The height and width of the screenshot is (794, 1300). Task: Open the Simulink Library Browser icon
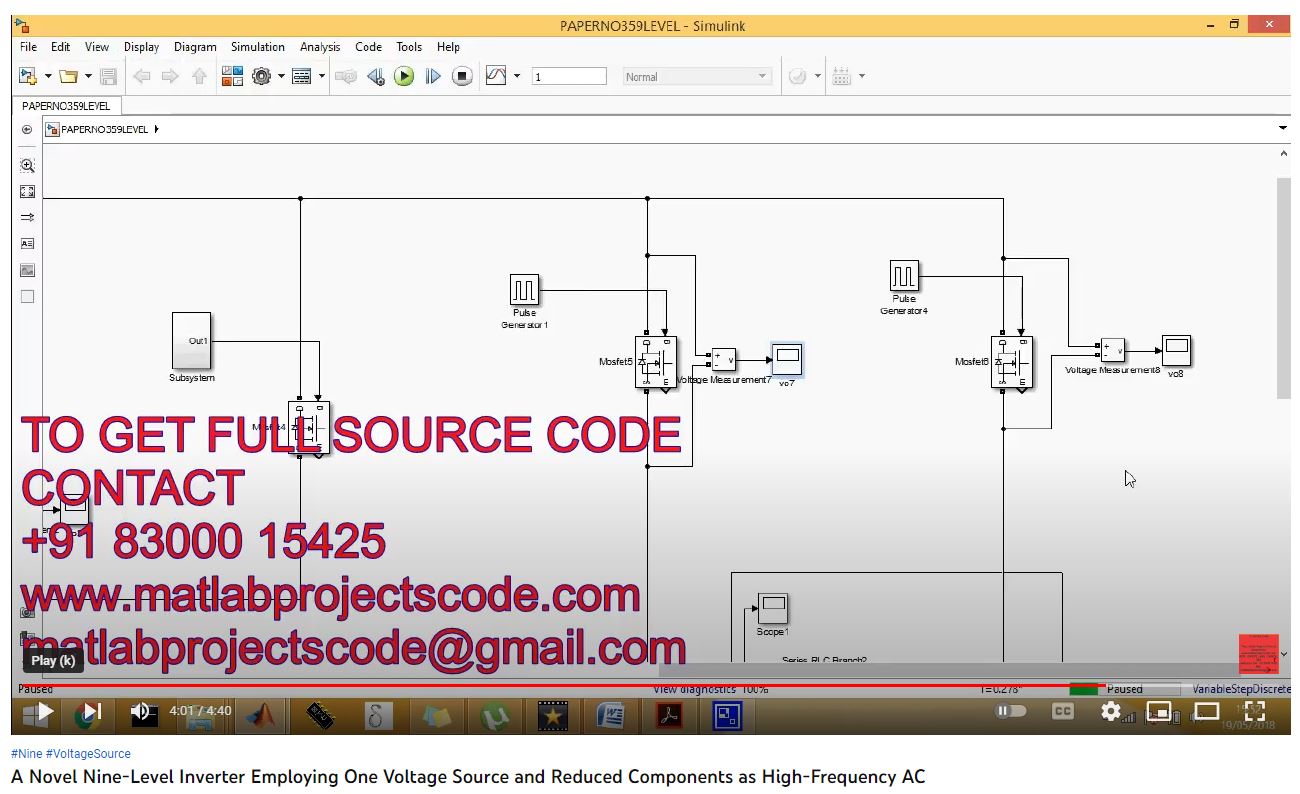[232, 76]
